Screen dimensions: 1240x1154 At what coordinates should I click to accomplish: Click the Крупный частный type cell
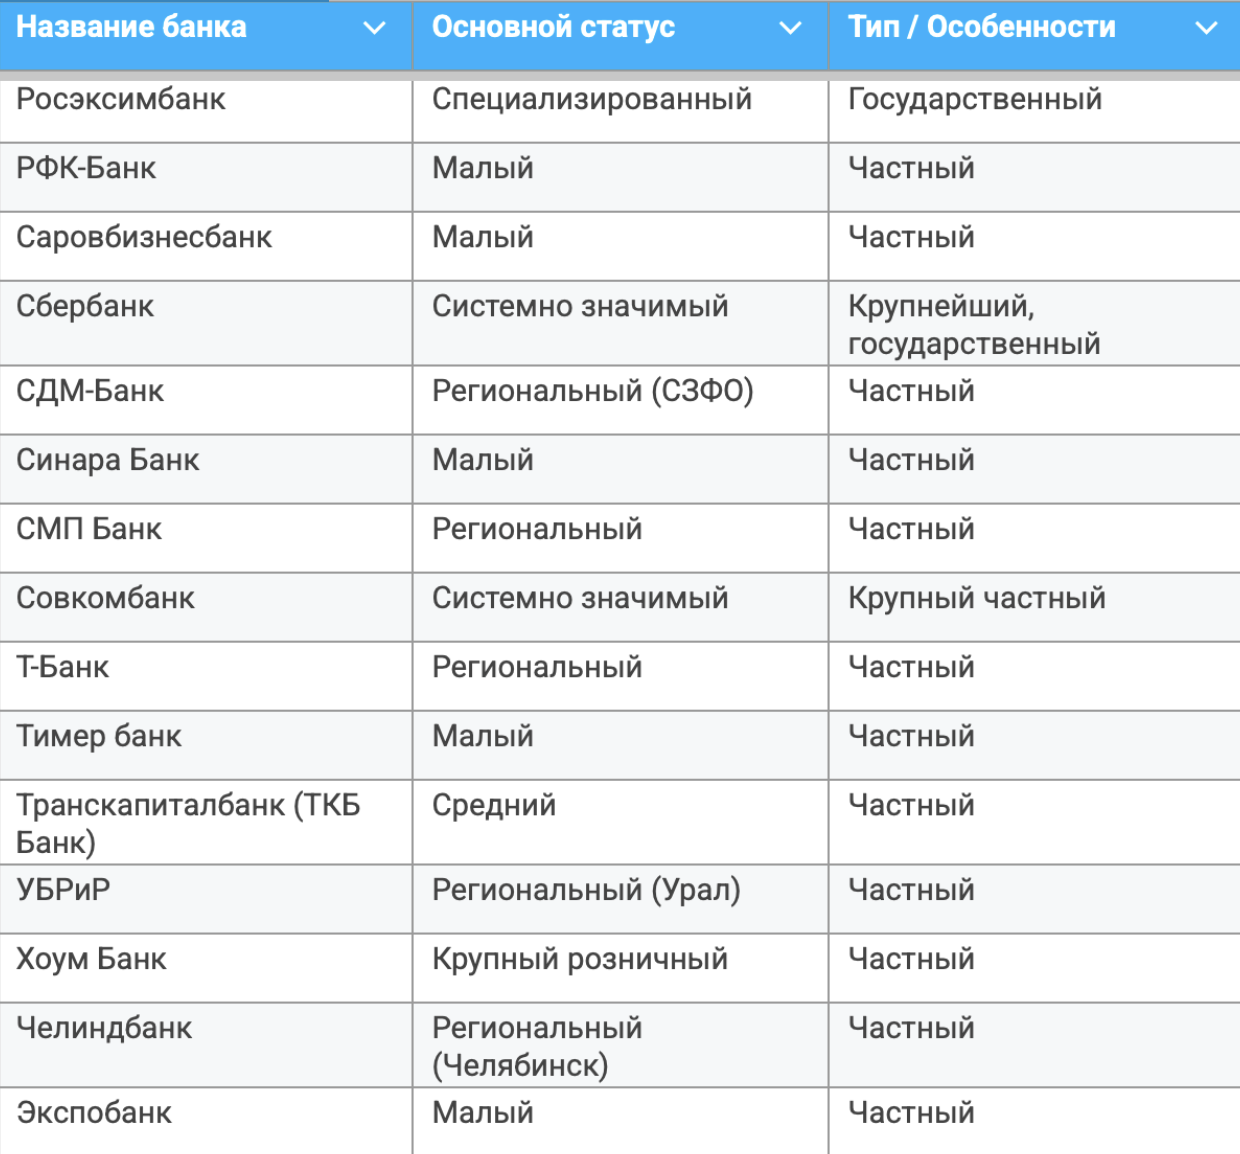pos(977,599)
